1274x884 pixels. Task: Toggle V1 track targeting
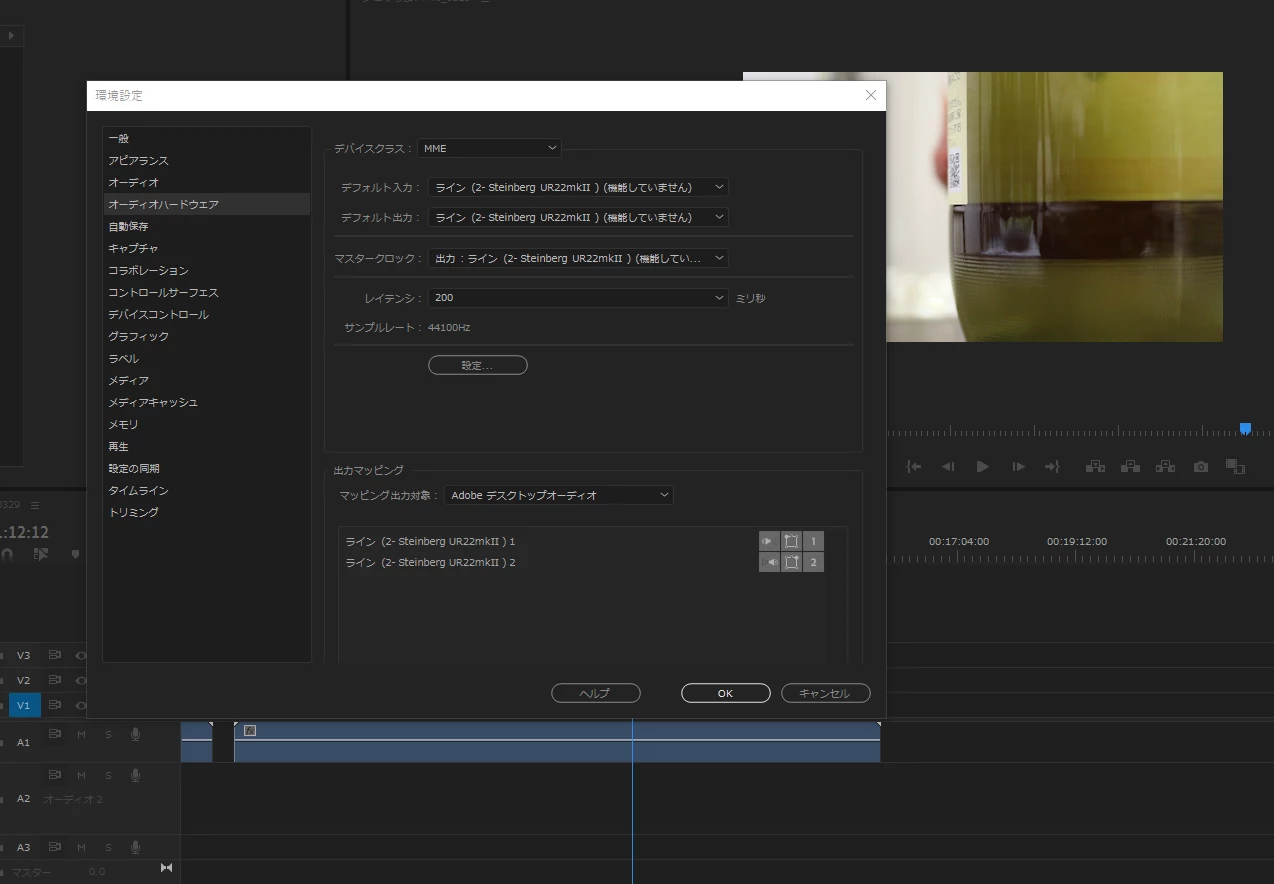click(24, 706)
